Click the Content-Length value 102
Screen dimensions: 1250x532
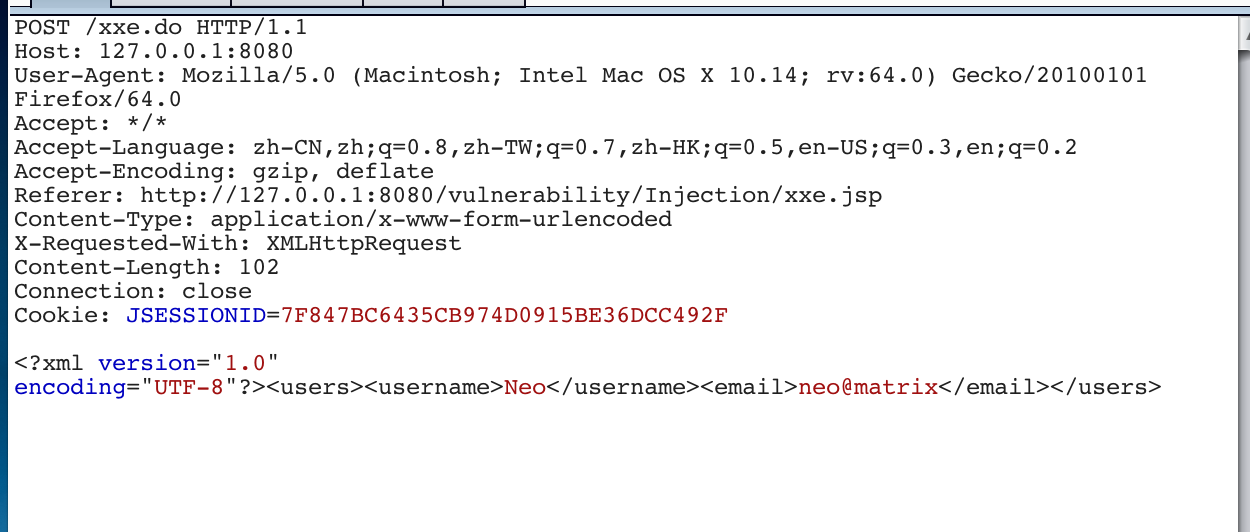click(259, 268)
